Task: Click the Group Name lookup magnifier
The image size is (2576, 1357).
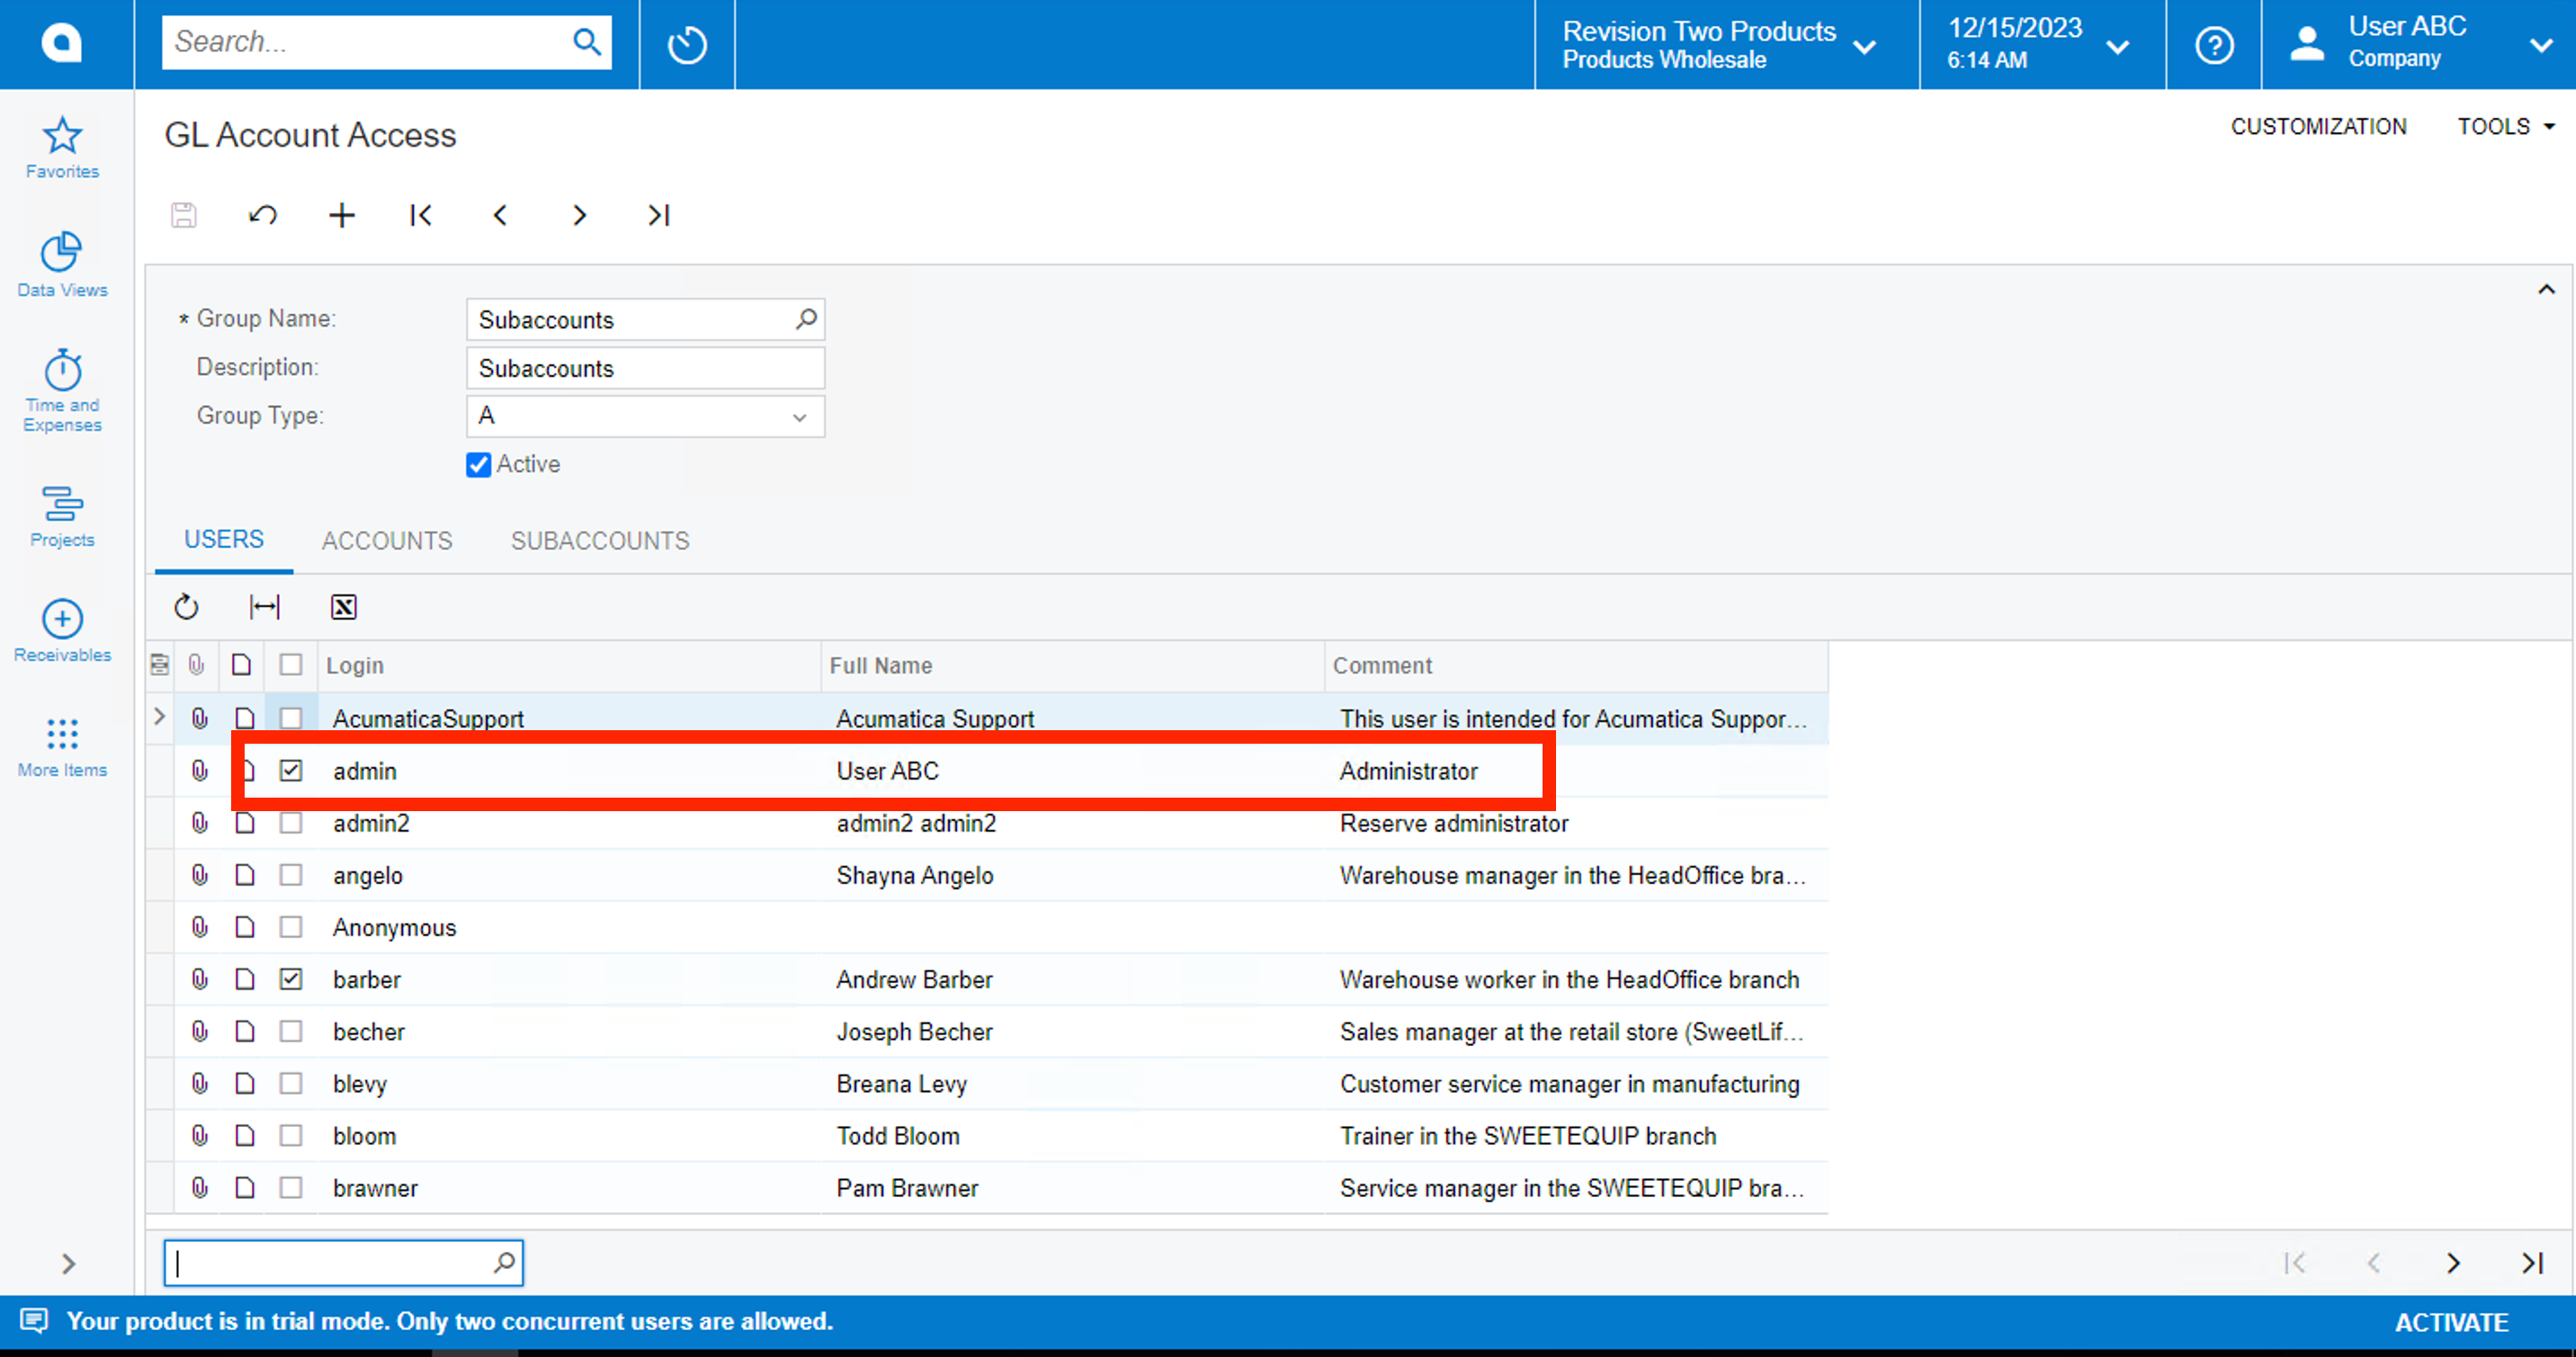Action: tap(806, 319)
